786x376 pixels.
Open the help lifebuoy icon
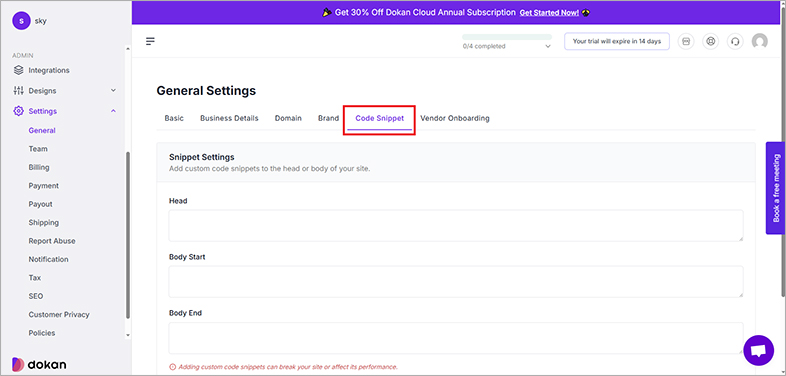(x=710, y=41)
